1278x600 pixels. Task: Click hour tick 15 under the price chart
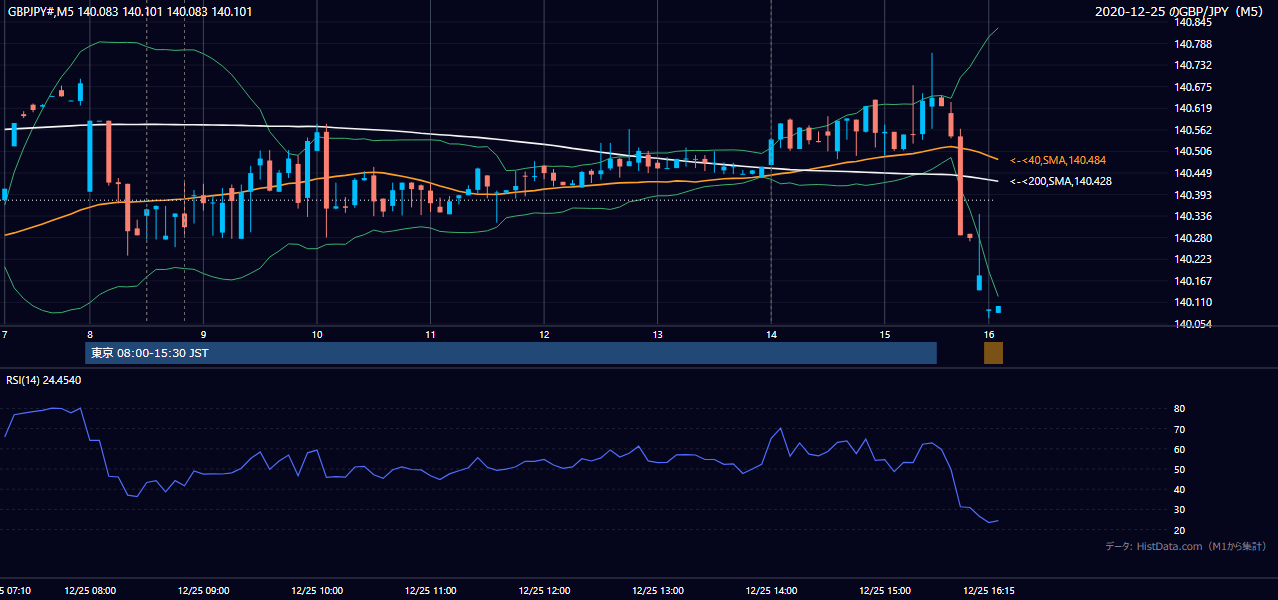click(x=885, y=334)
